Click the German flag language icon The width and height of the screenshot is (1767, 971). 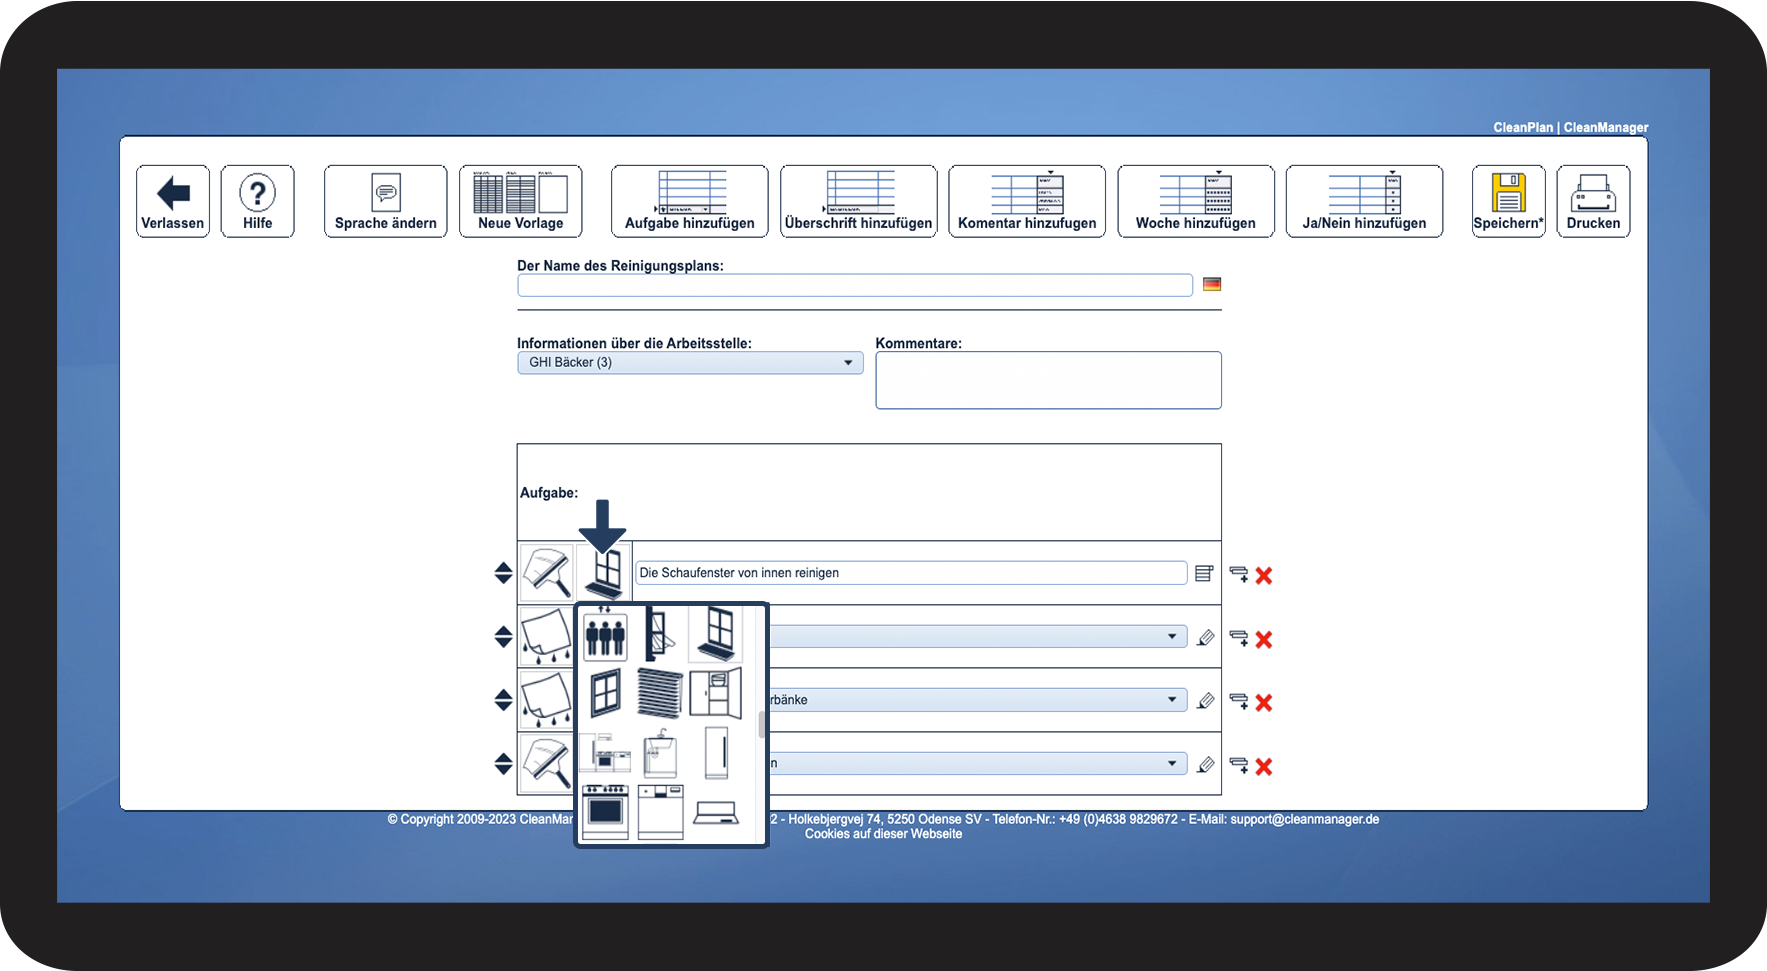1212,285
